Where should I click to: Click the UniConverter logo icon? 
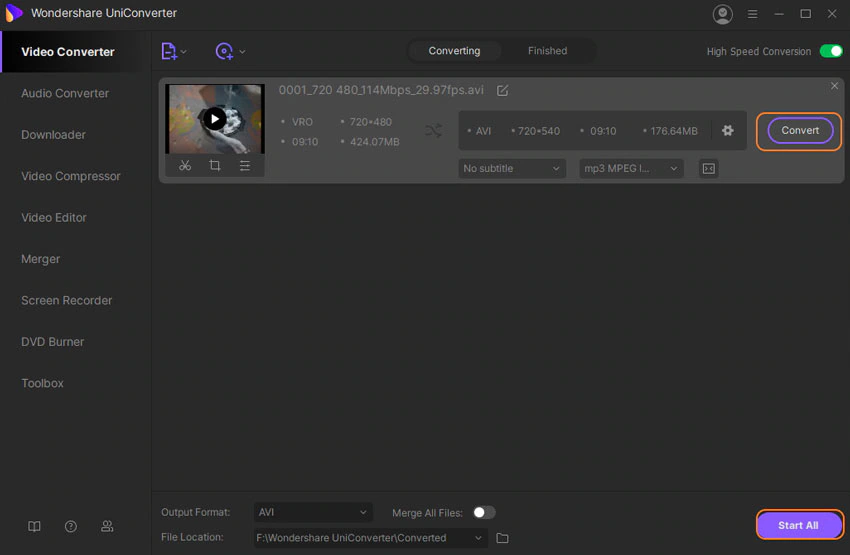click(x=14, y=13)
